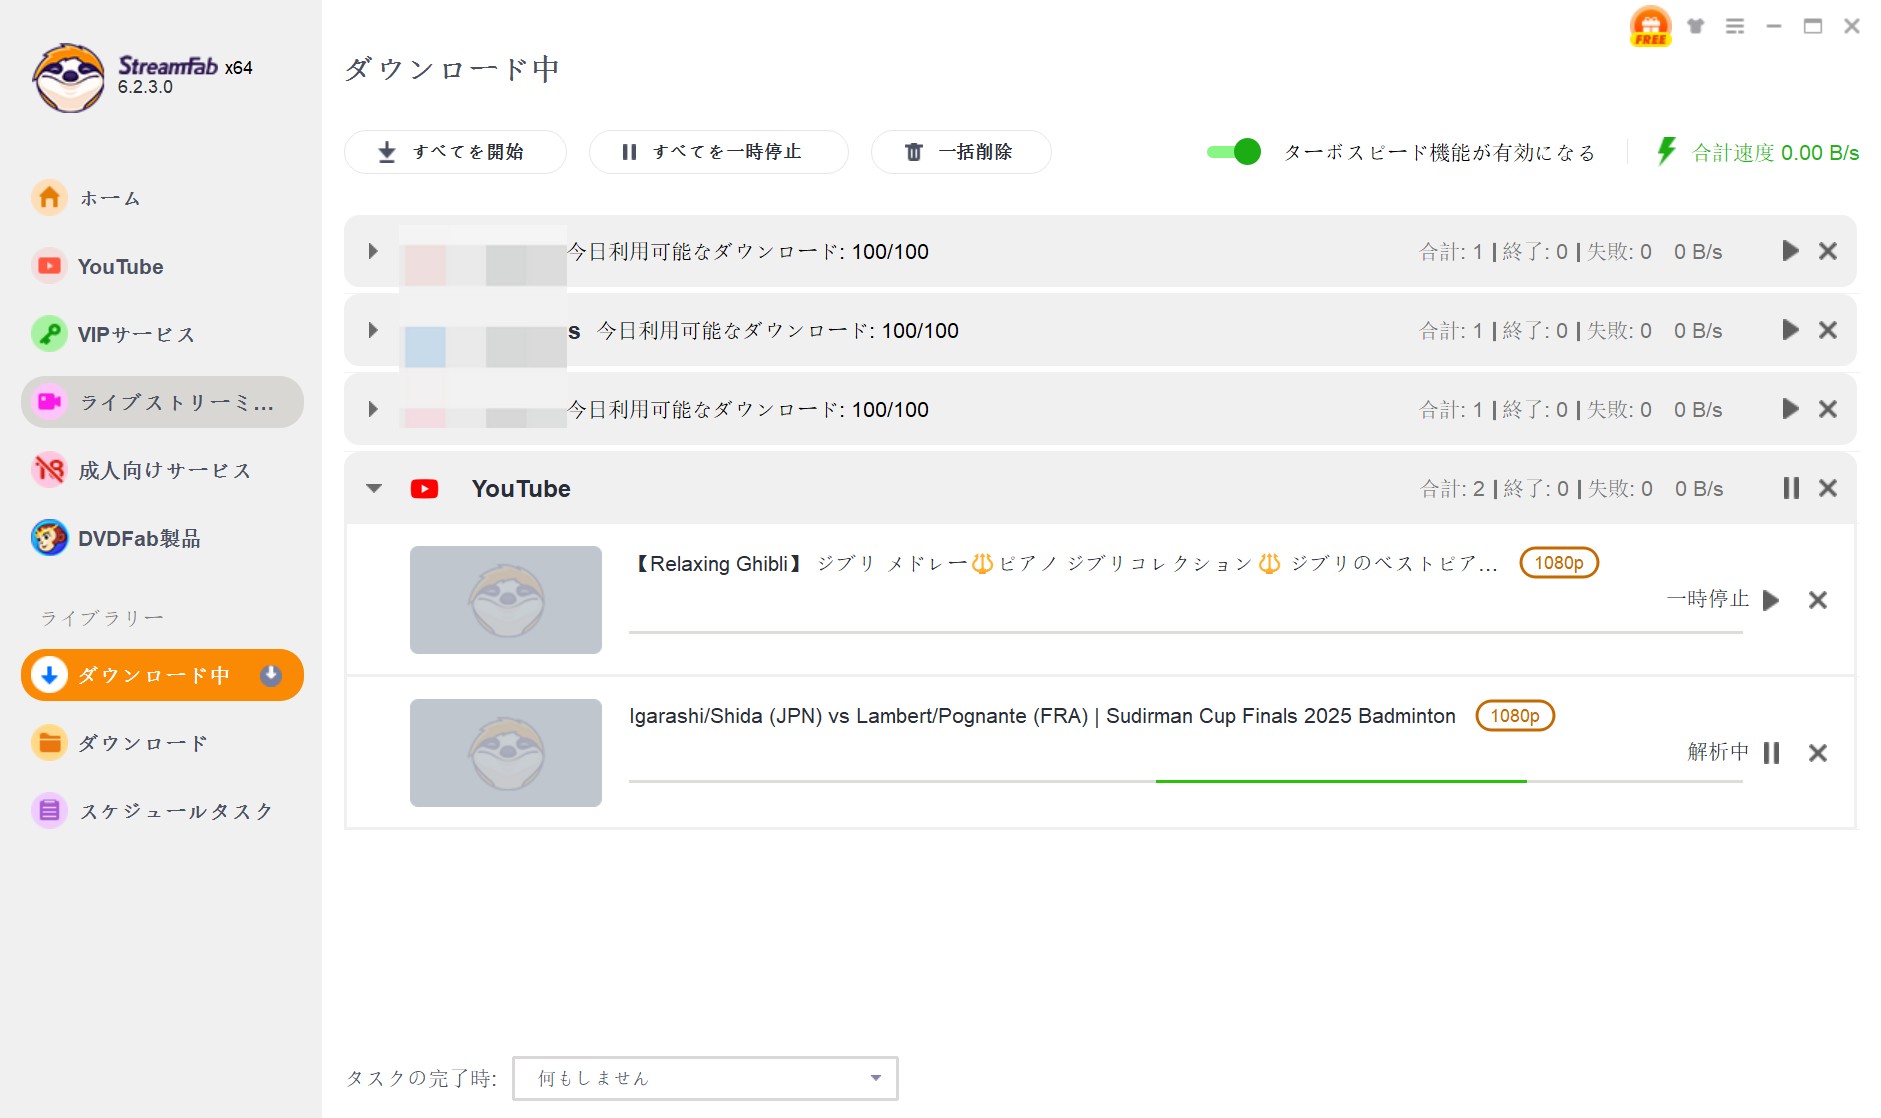Click the YouTube group title text
This screenshot has width=1881, height=1118.
tap(521, 489)
